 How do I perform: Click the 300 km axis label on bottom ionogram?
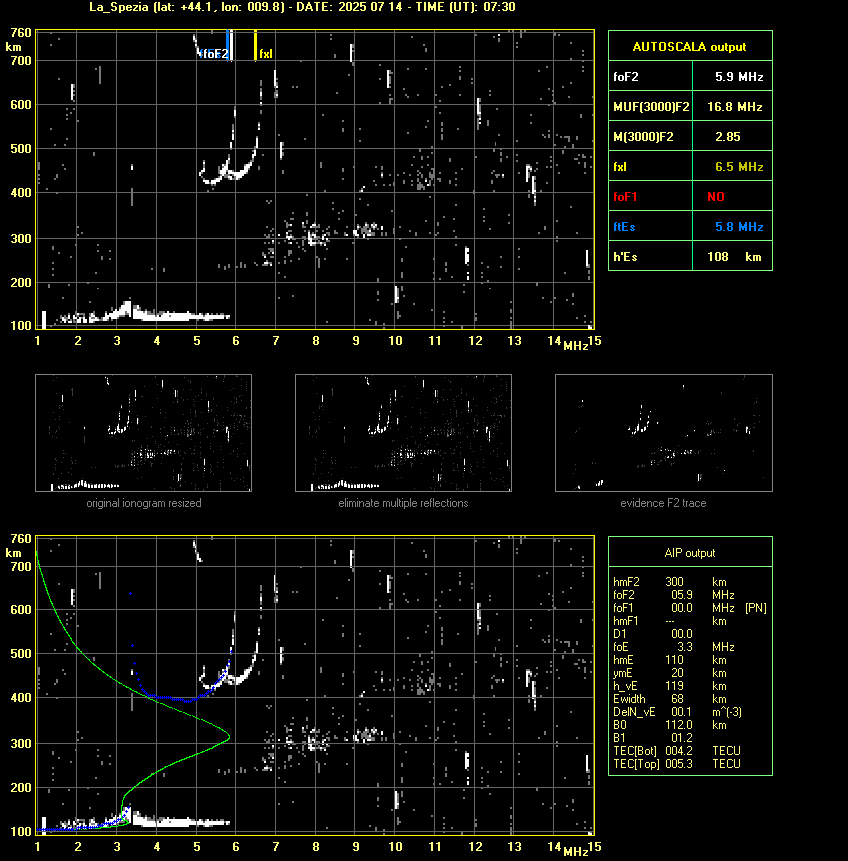[21, 743]
